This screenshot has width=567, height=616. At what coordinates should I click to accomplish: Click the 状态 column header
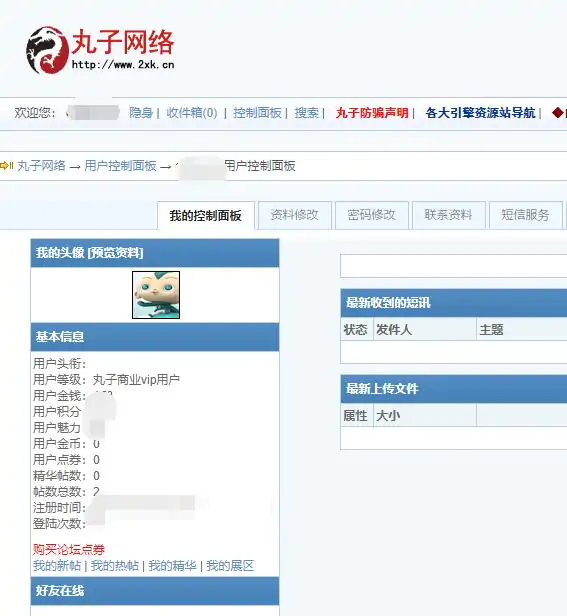click(356, 329)
